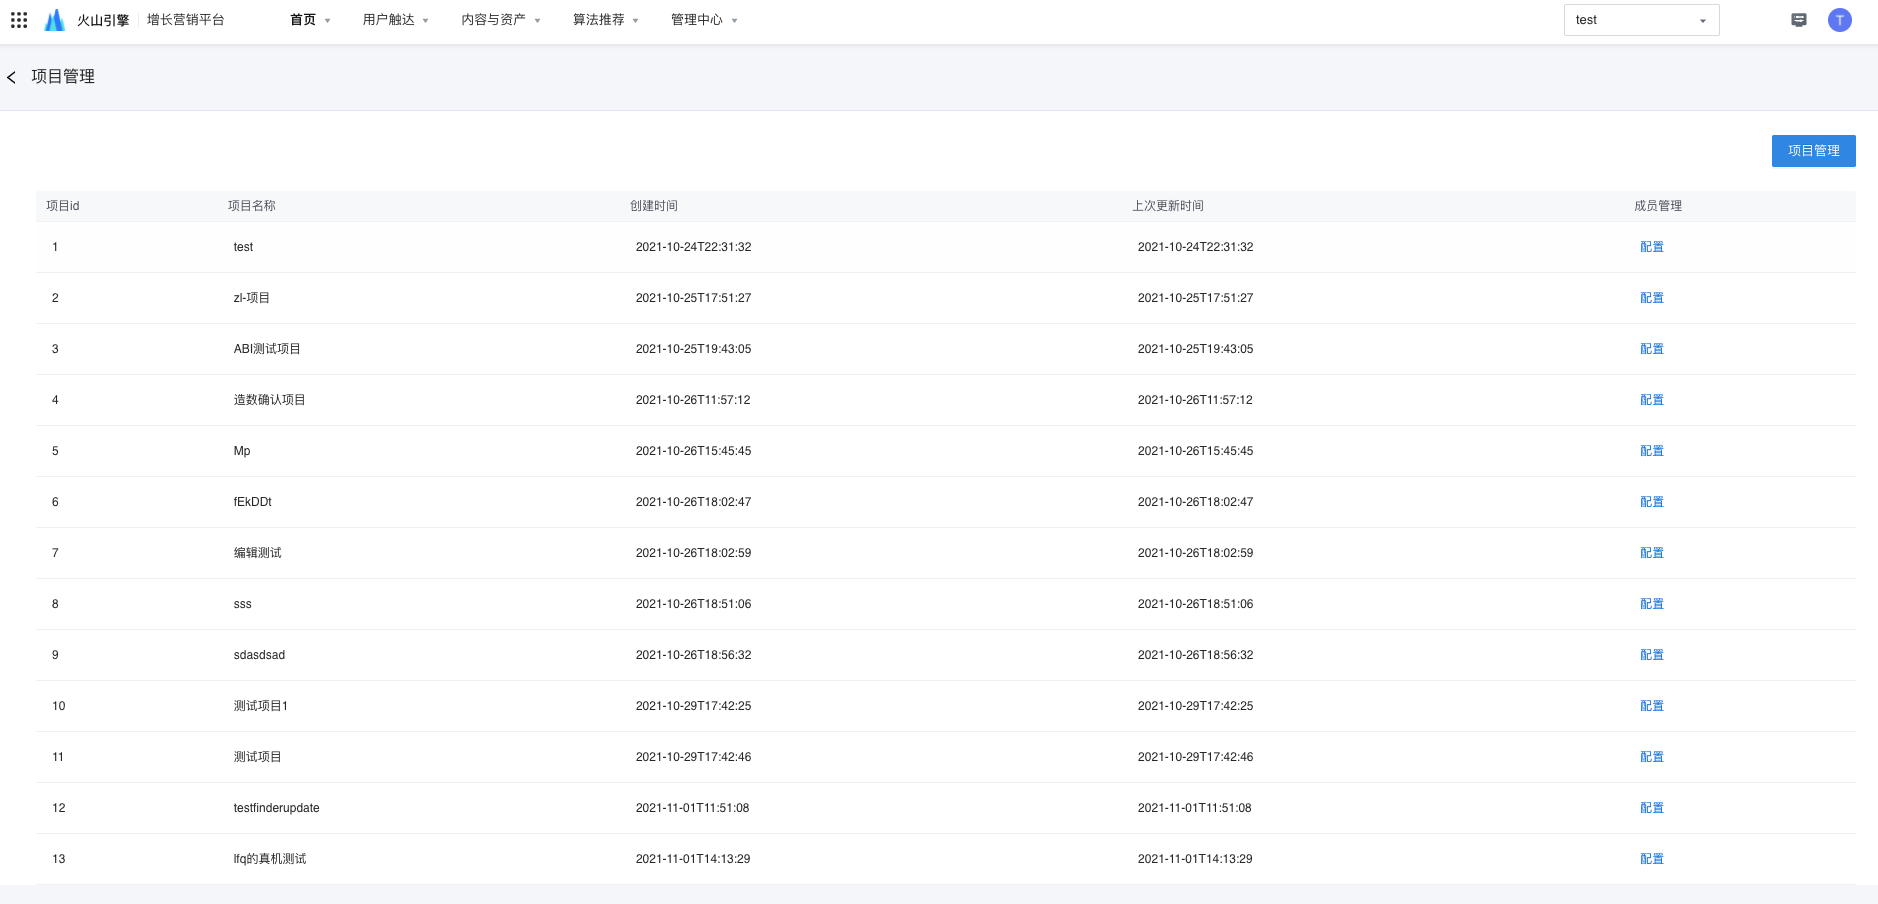Click the 项目管理 page heading

[63, 77]
